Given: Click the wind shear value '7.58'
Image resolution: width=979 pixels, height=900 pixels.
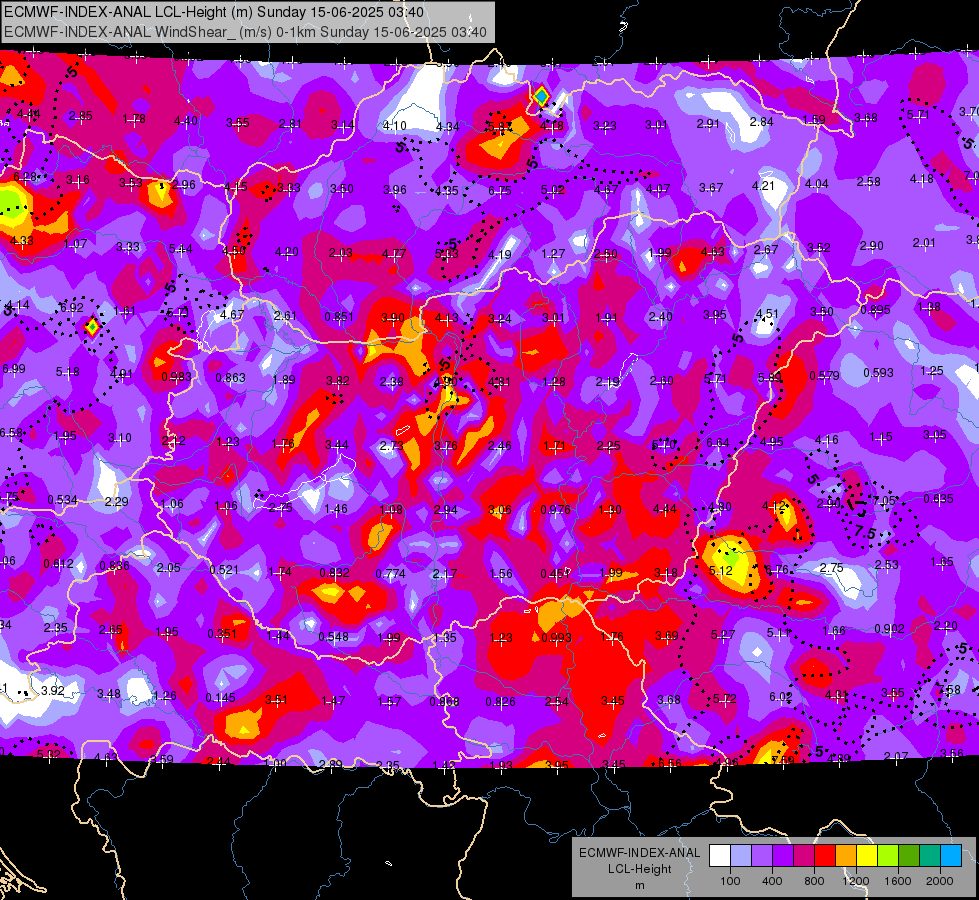Looking at the screenshot, I should [x=949, y=690].
